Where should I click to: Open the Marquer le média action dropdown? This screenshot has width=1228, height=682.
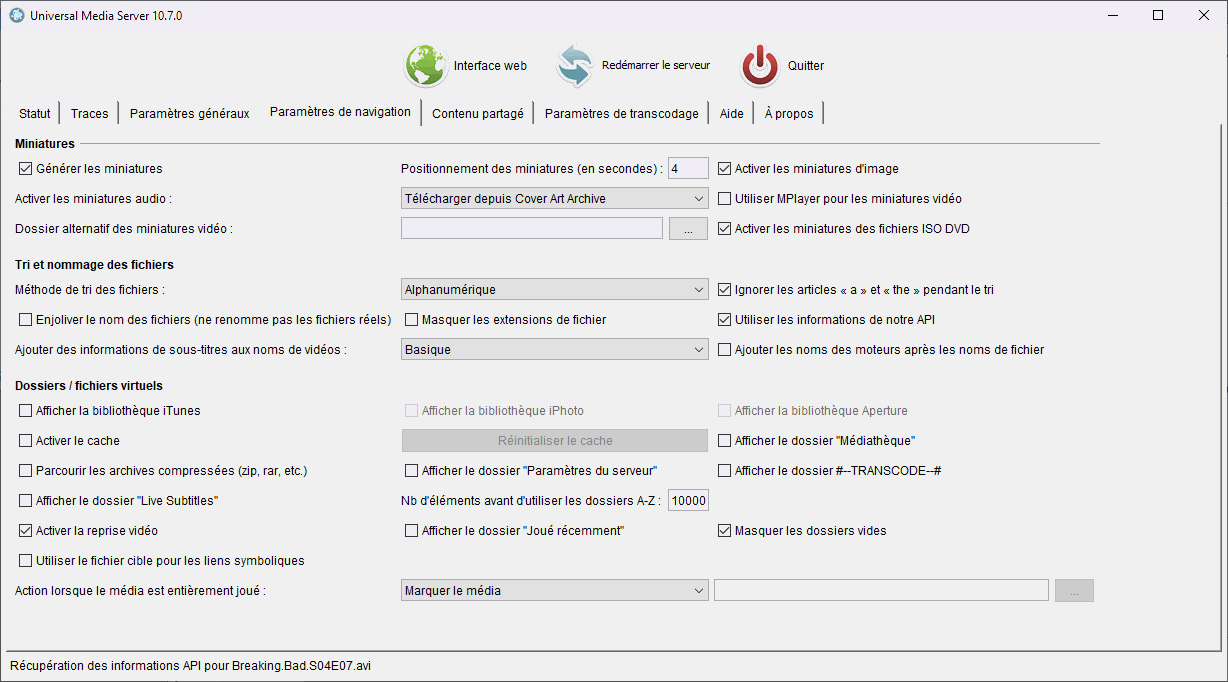[554, 591]
